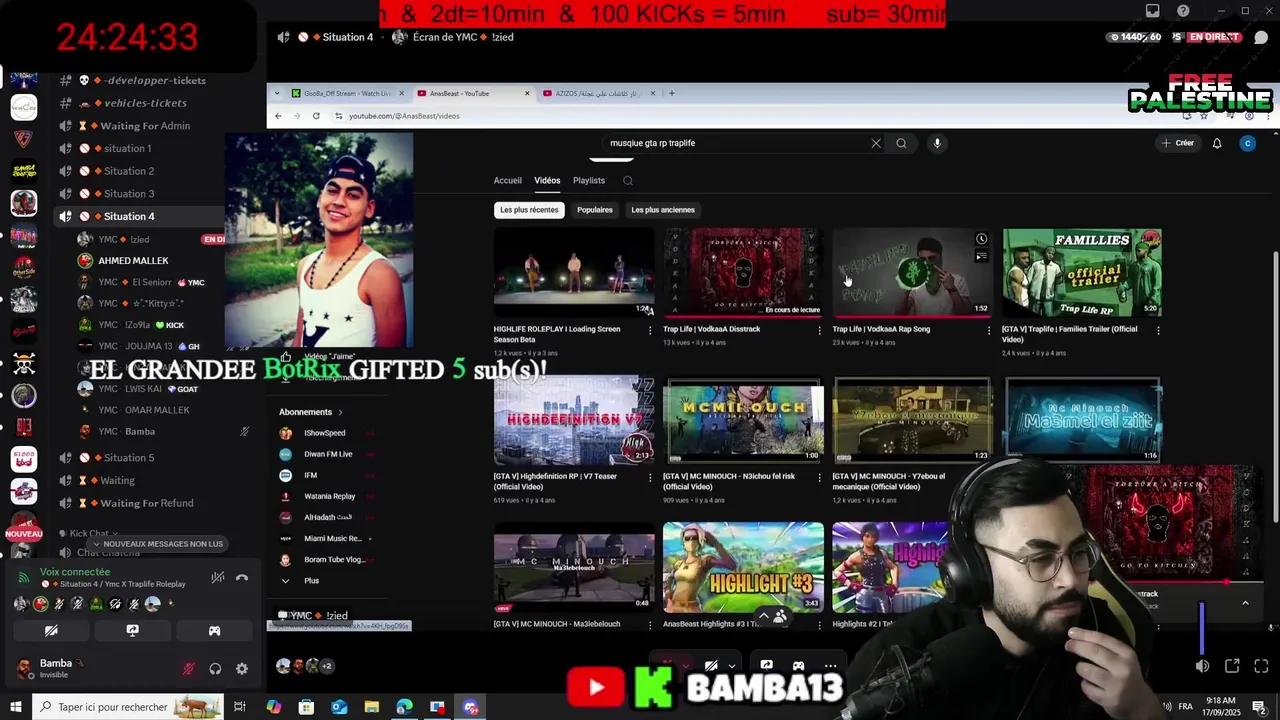
Task: Expand the Abonnements section chevron
Action: (340, 412)
